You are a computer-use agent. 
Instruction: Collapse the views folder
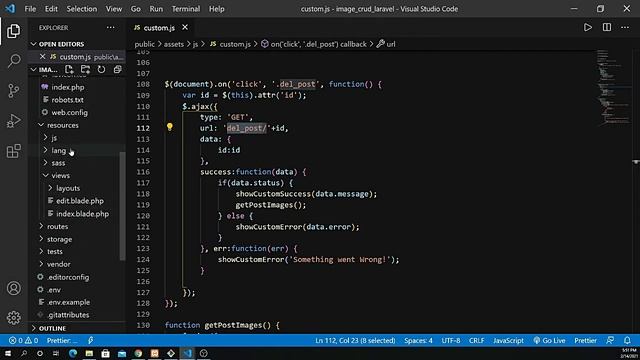click(x=60, y=176)
